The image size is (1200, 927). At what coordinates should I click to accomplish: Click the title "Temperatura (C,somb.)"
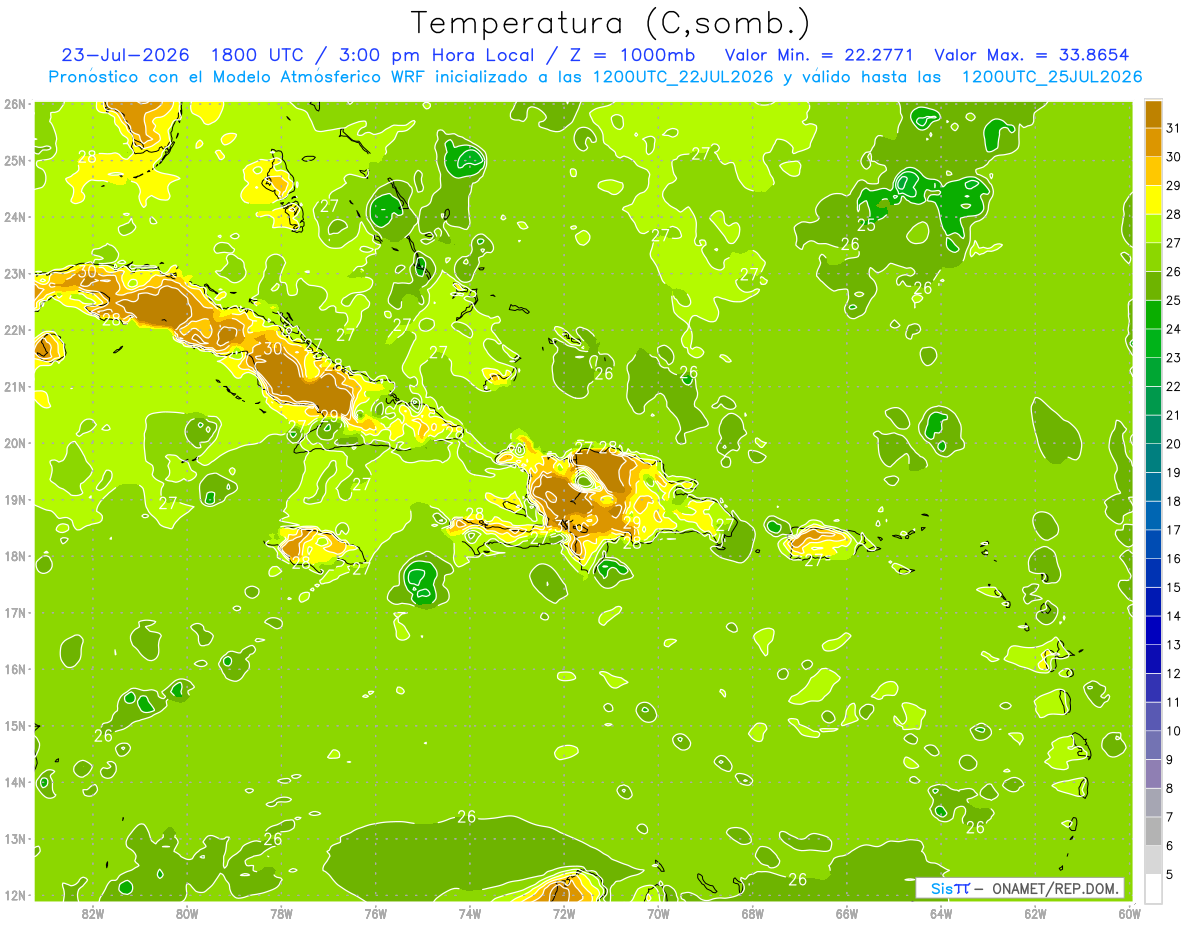(610, 23)
